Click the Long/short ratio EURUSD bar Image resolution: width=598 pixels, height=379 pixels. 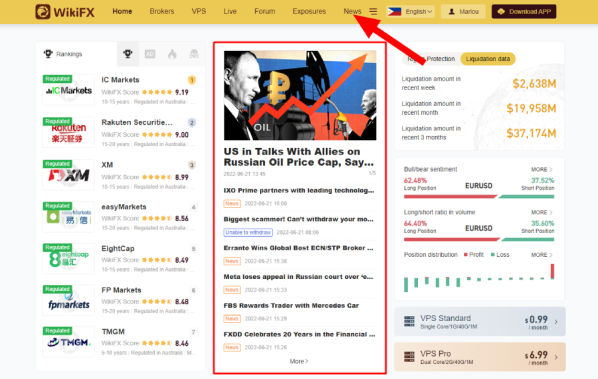tap(479, 239)
